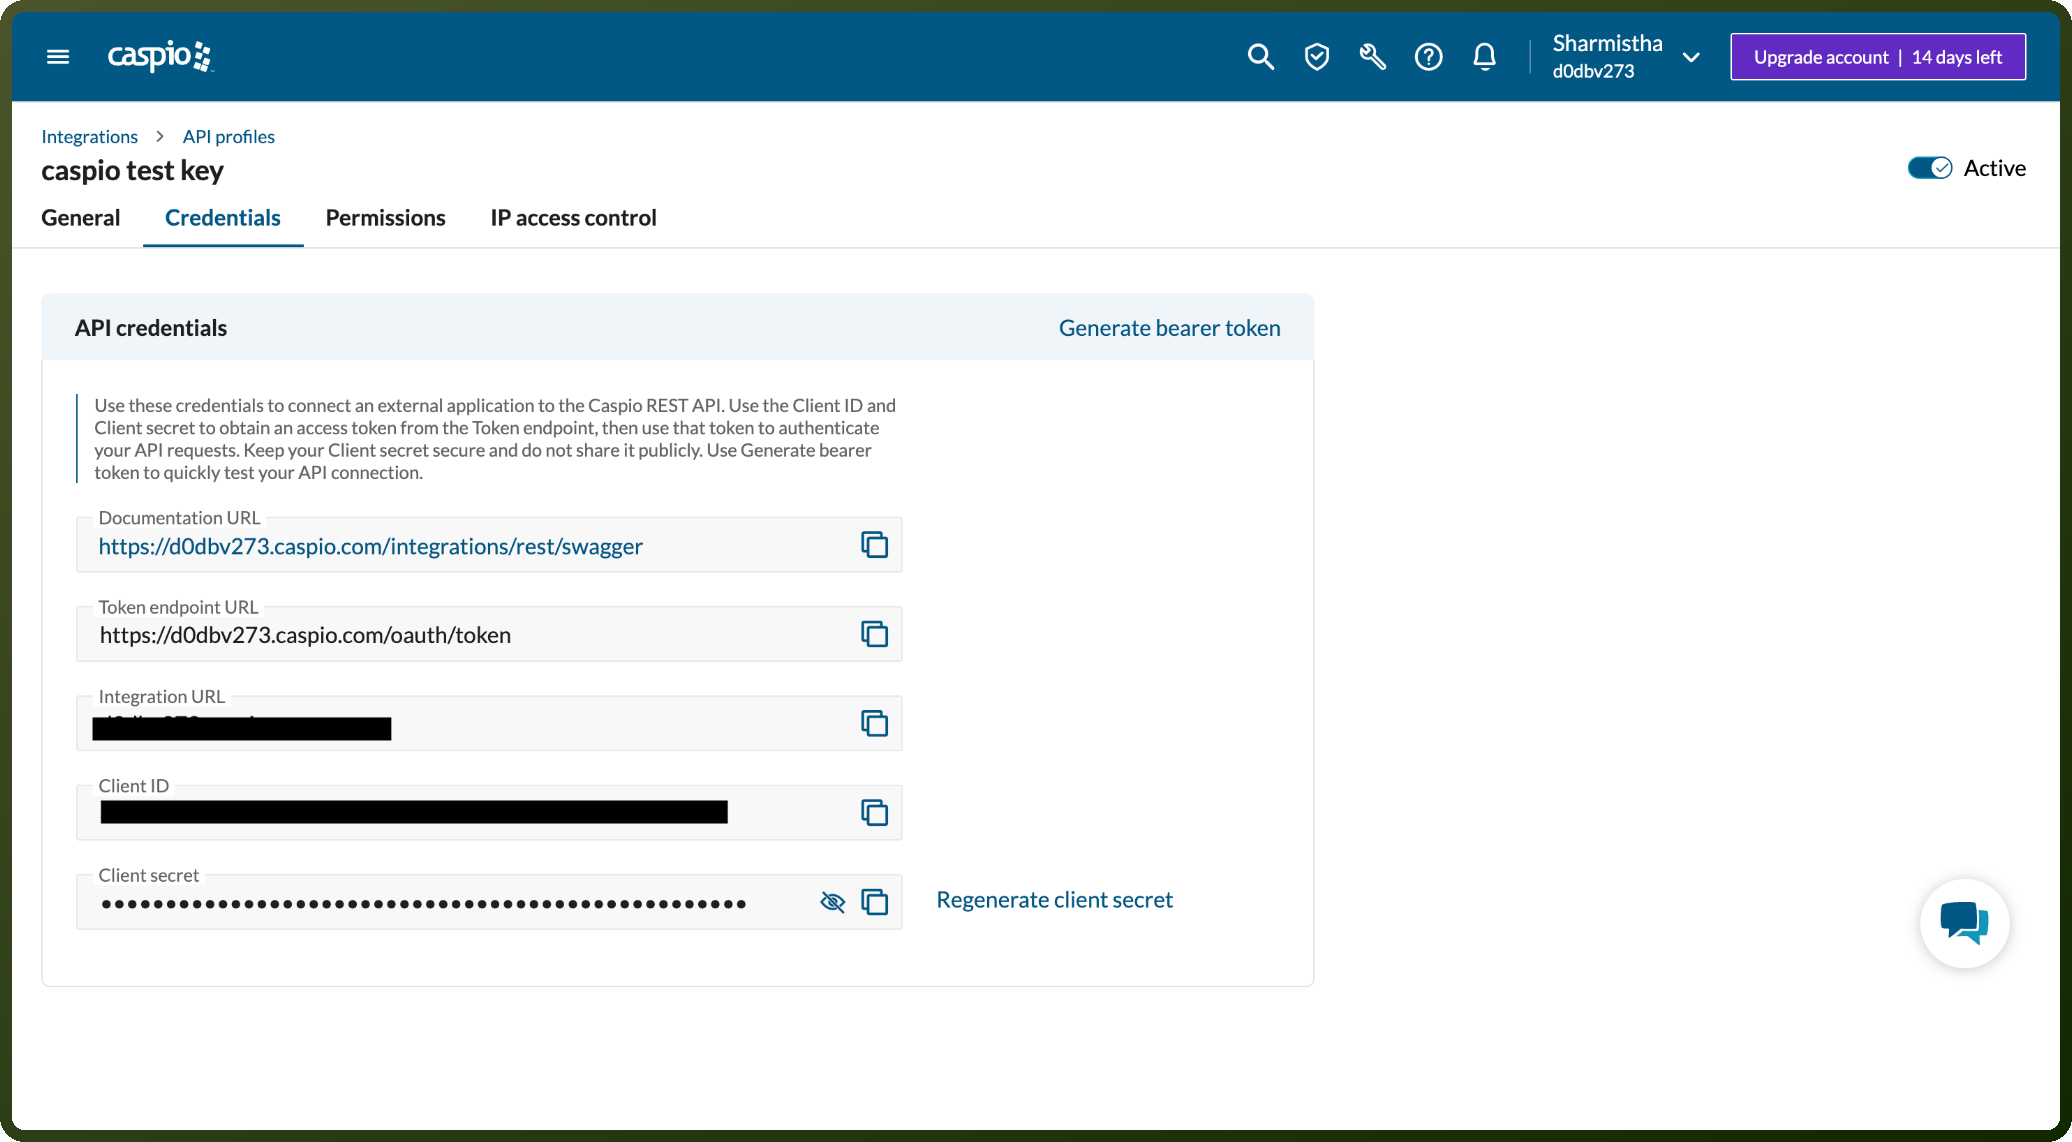Viewport: 2072px width, 1142px height.
Task: Open the notifications bell
Action: (x=1484, y=57)
